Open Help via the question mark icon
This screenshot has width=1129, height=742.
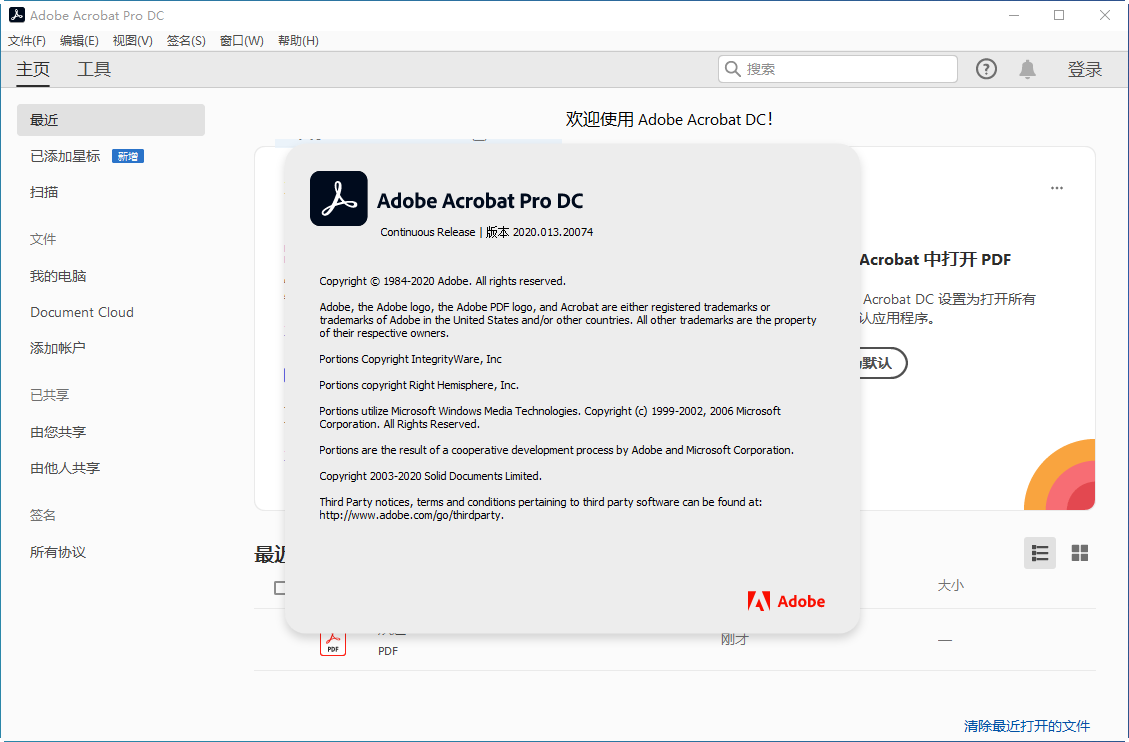(x=986, y=68)
